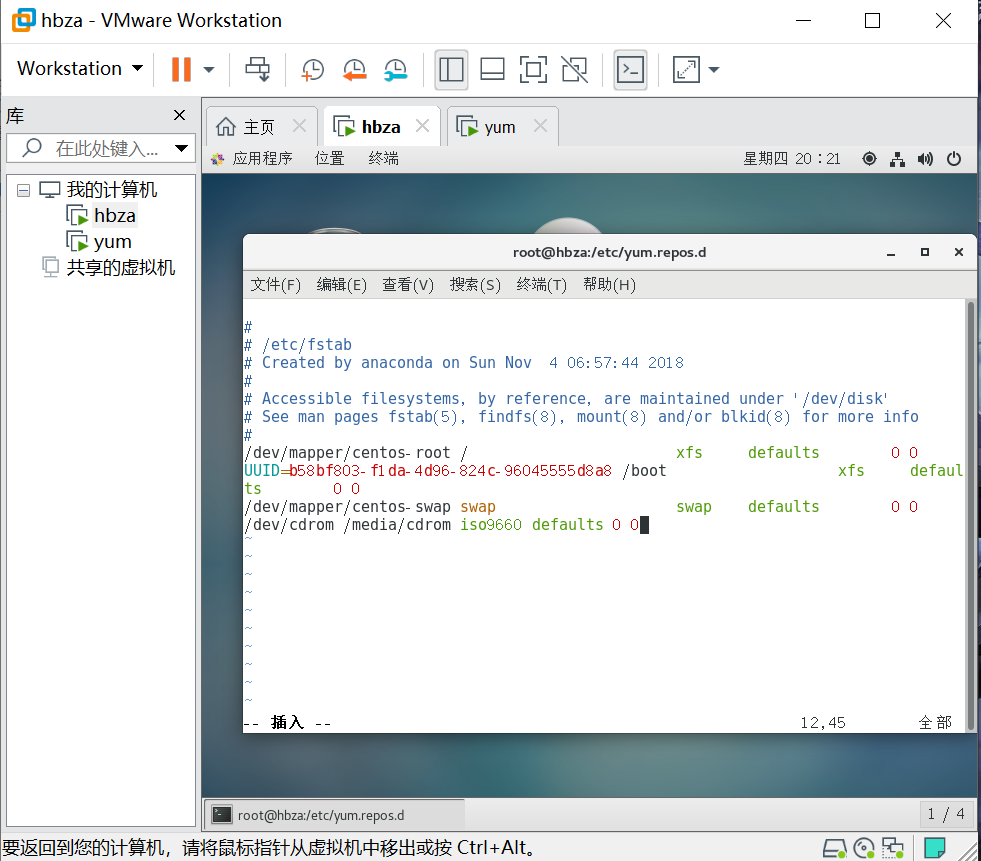Open the library search filter dropdown

(x=181, y=148)
